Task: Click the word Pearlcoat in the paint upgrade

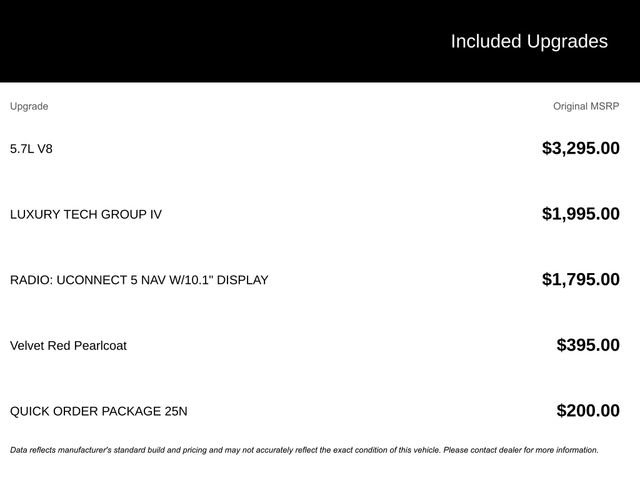Action: tap(100, 346)
